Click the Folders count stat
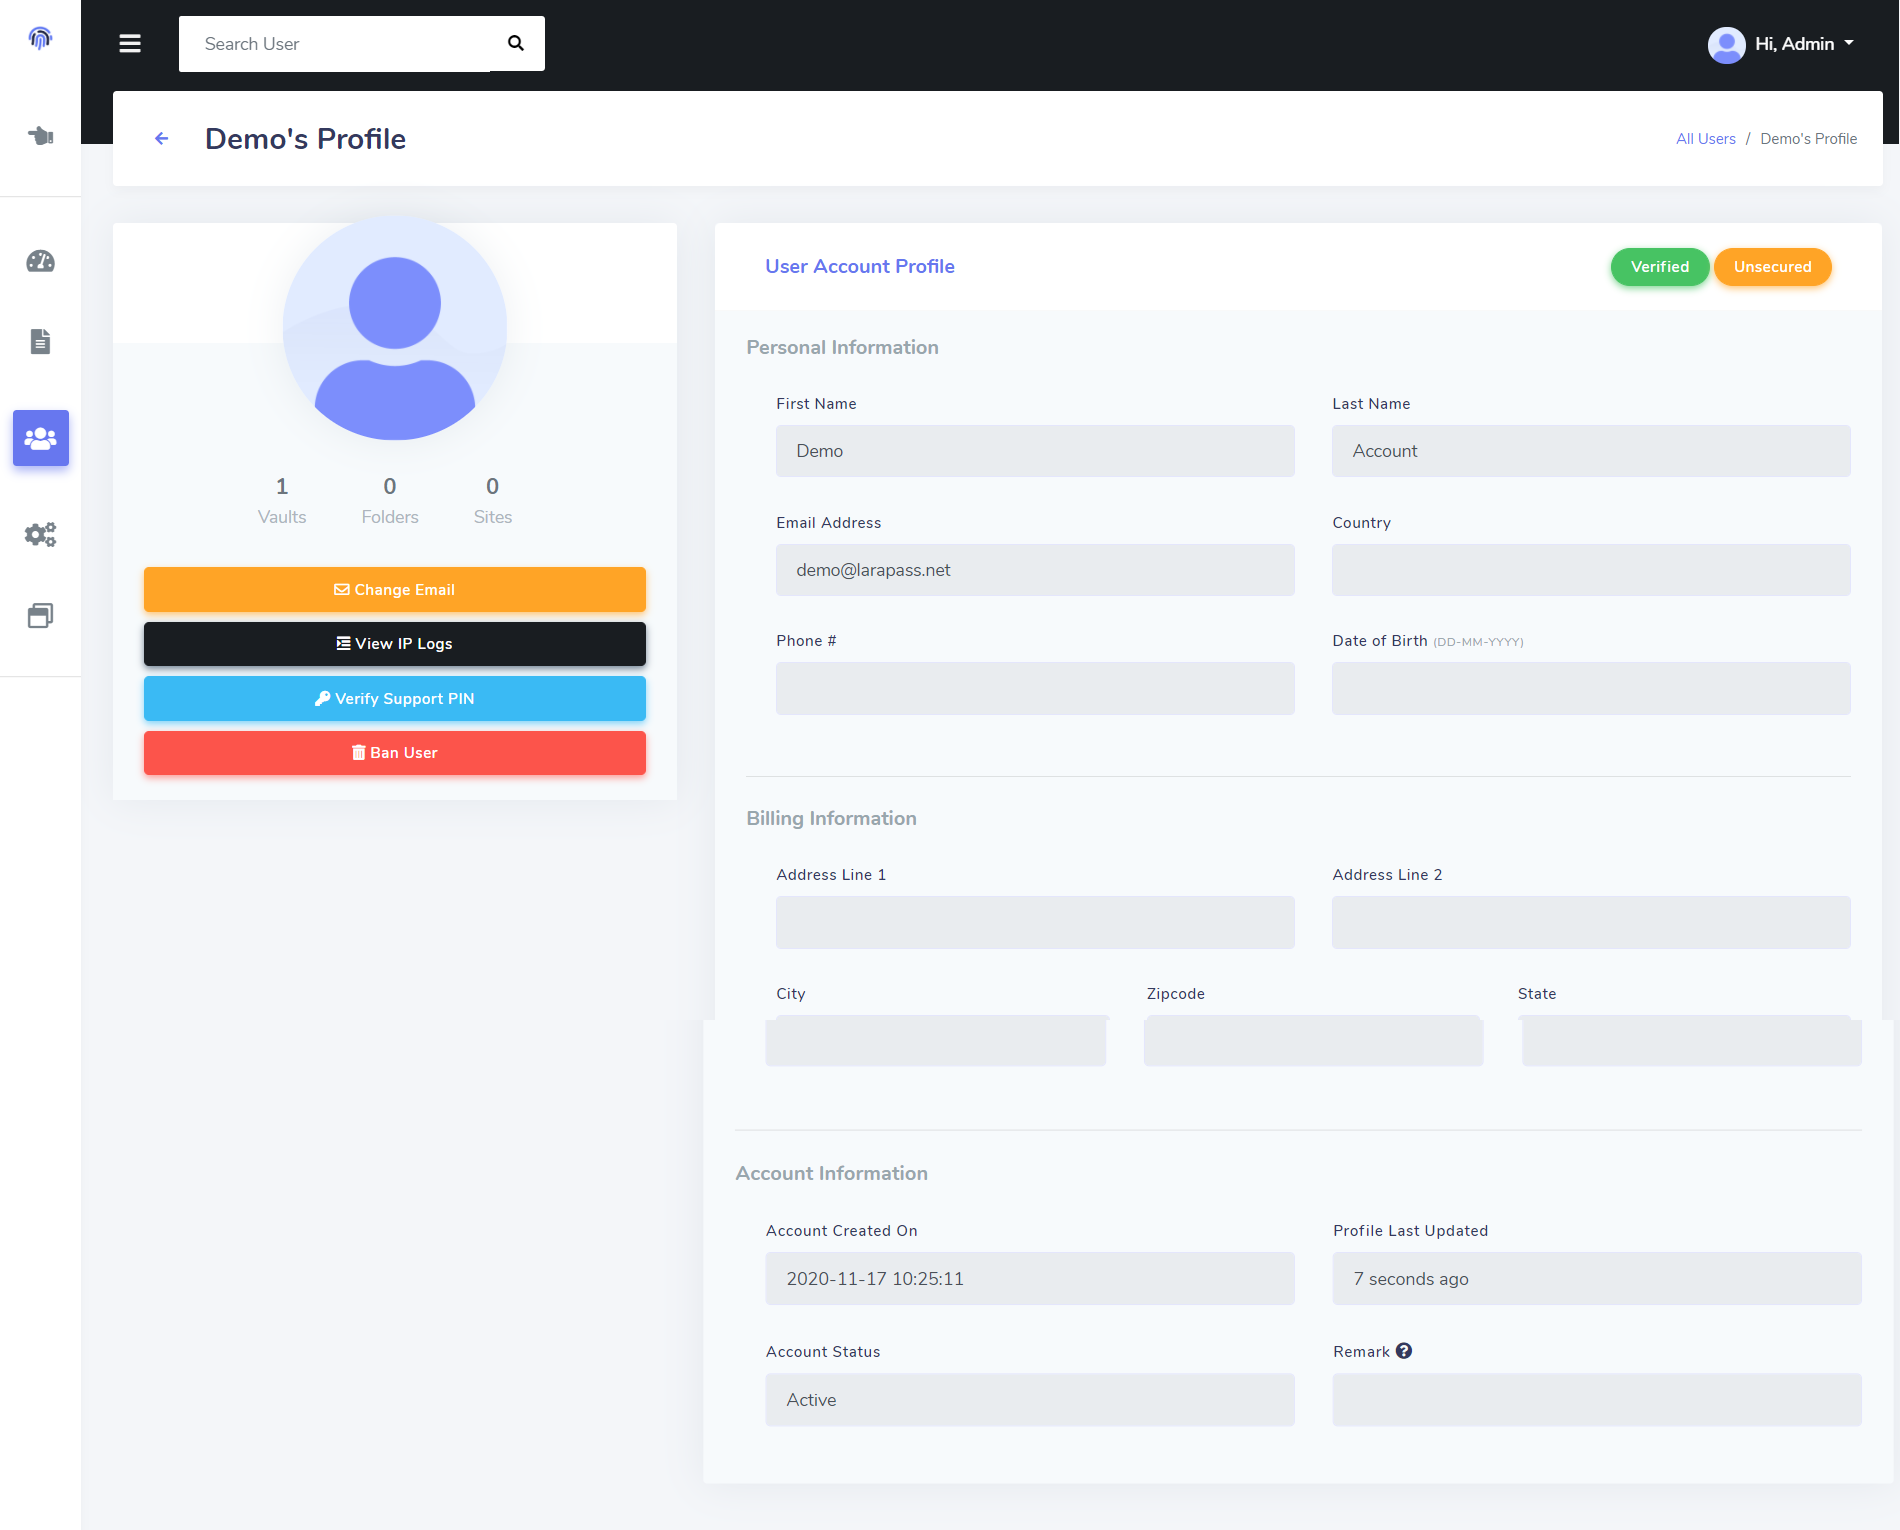The height and width of the screenshot is (1530, 1900). pos(390,500)
